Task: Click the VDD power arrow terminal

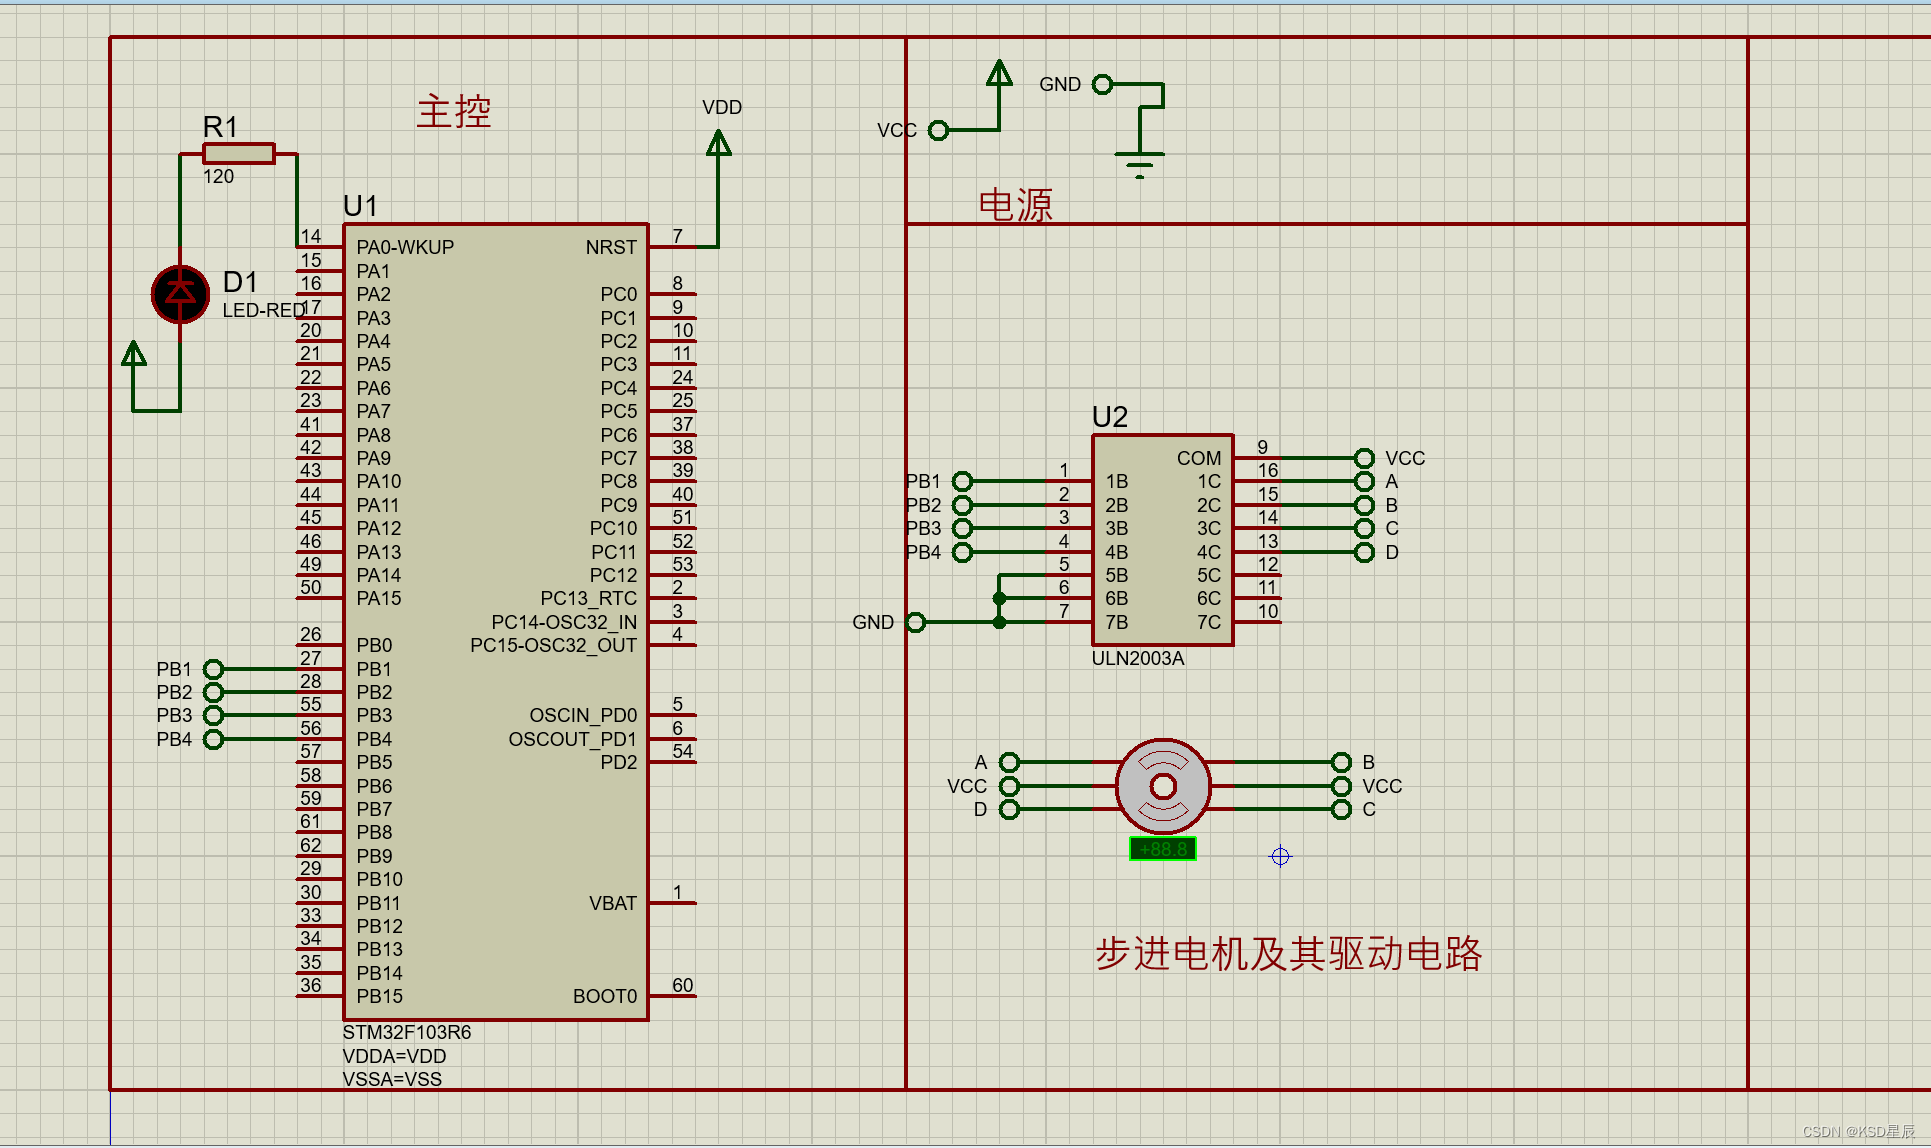Action: (718, 145)
